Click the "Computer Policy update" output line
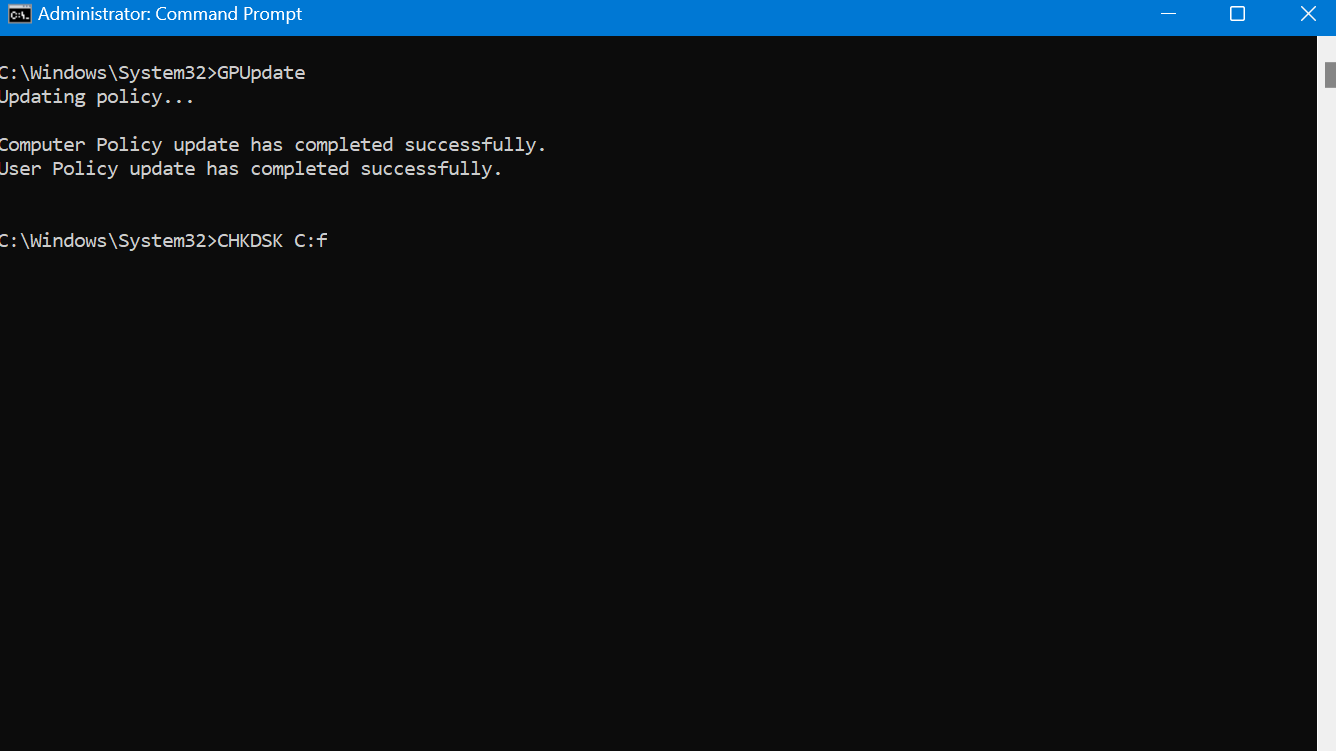Viewport: 1336px width, 751px height. coord(273,145)
